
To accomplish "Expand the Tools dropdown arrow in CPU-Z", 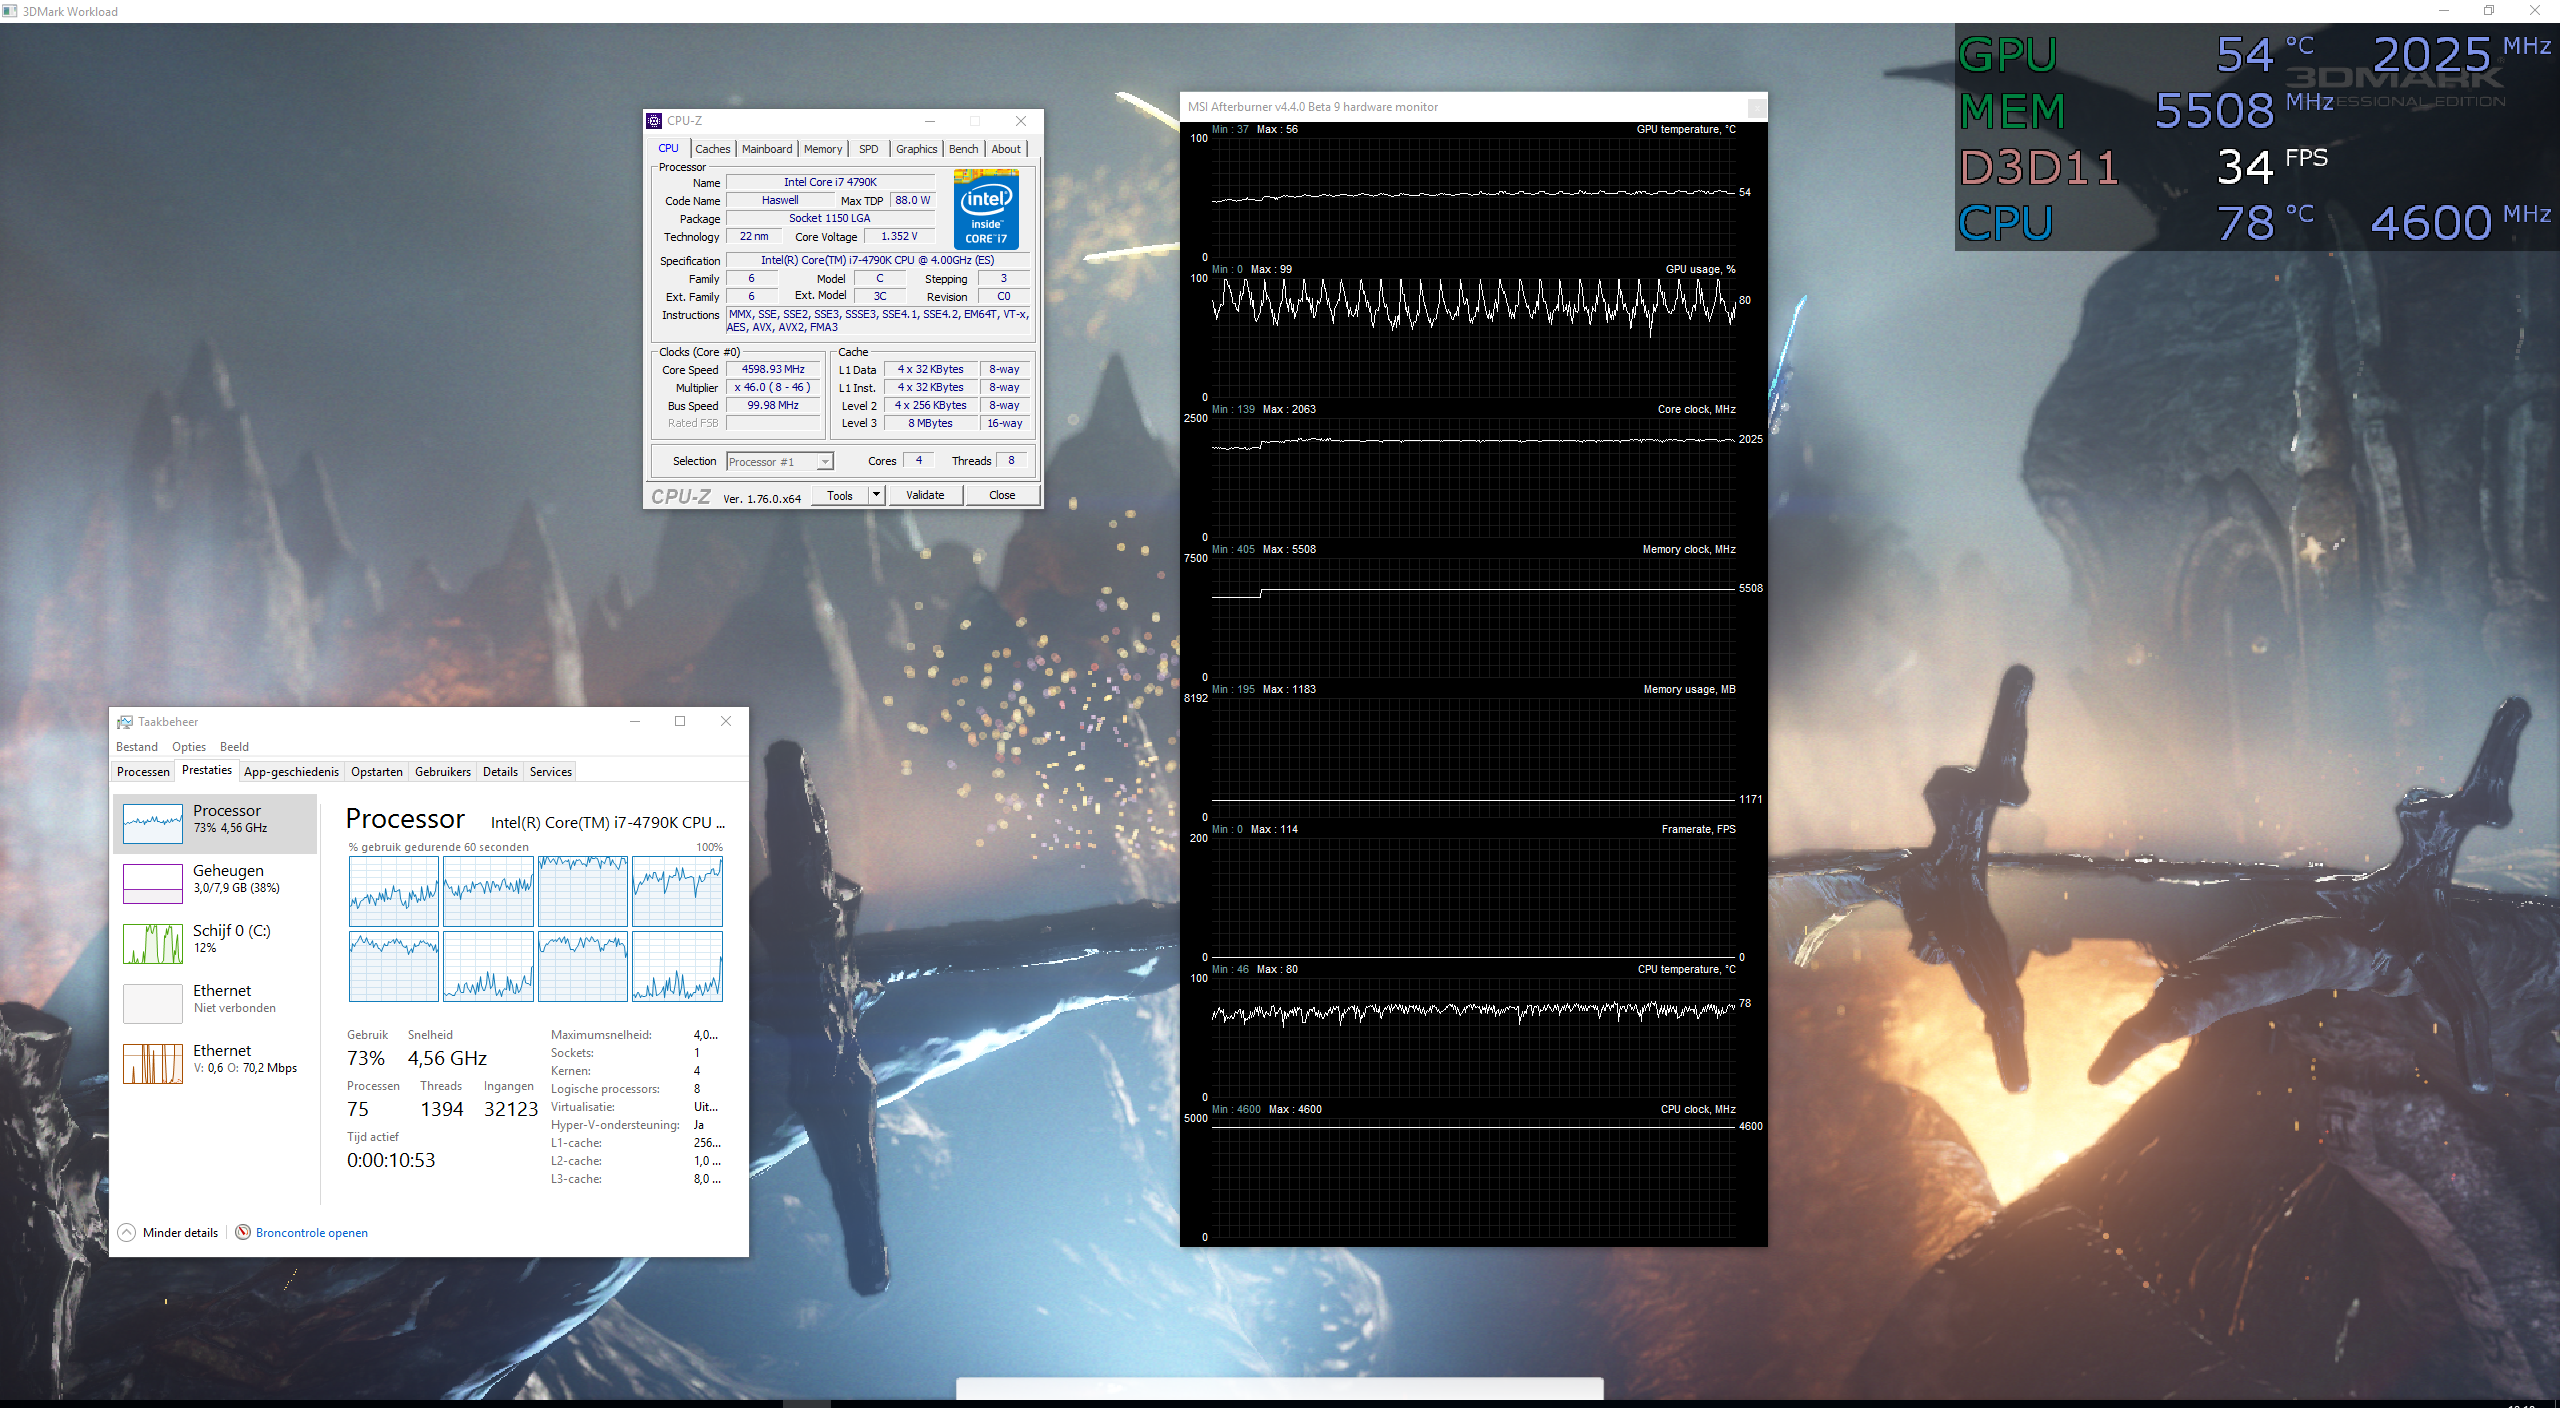I will point(876,495).
